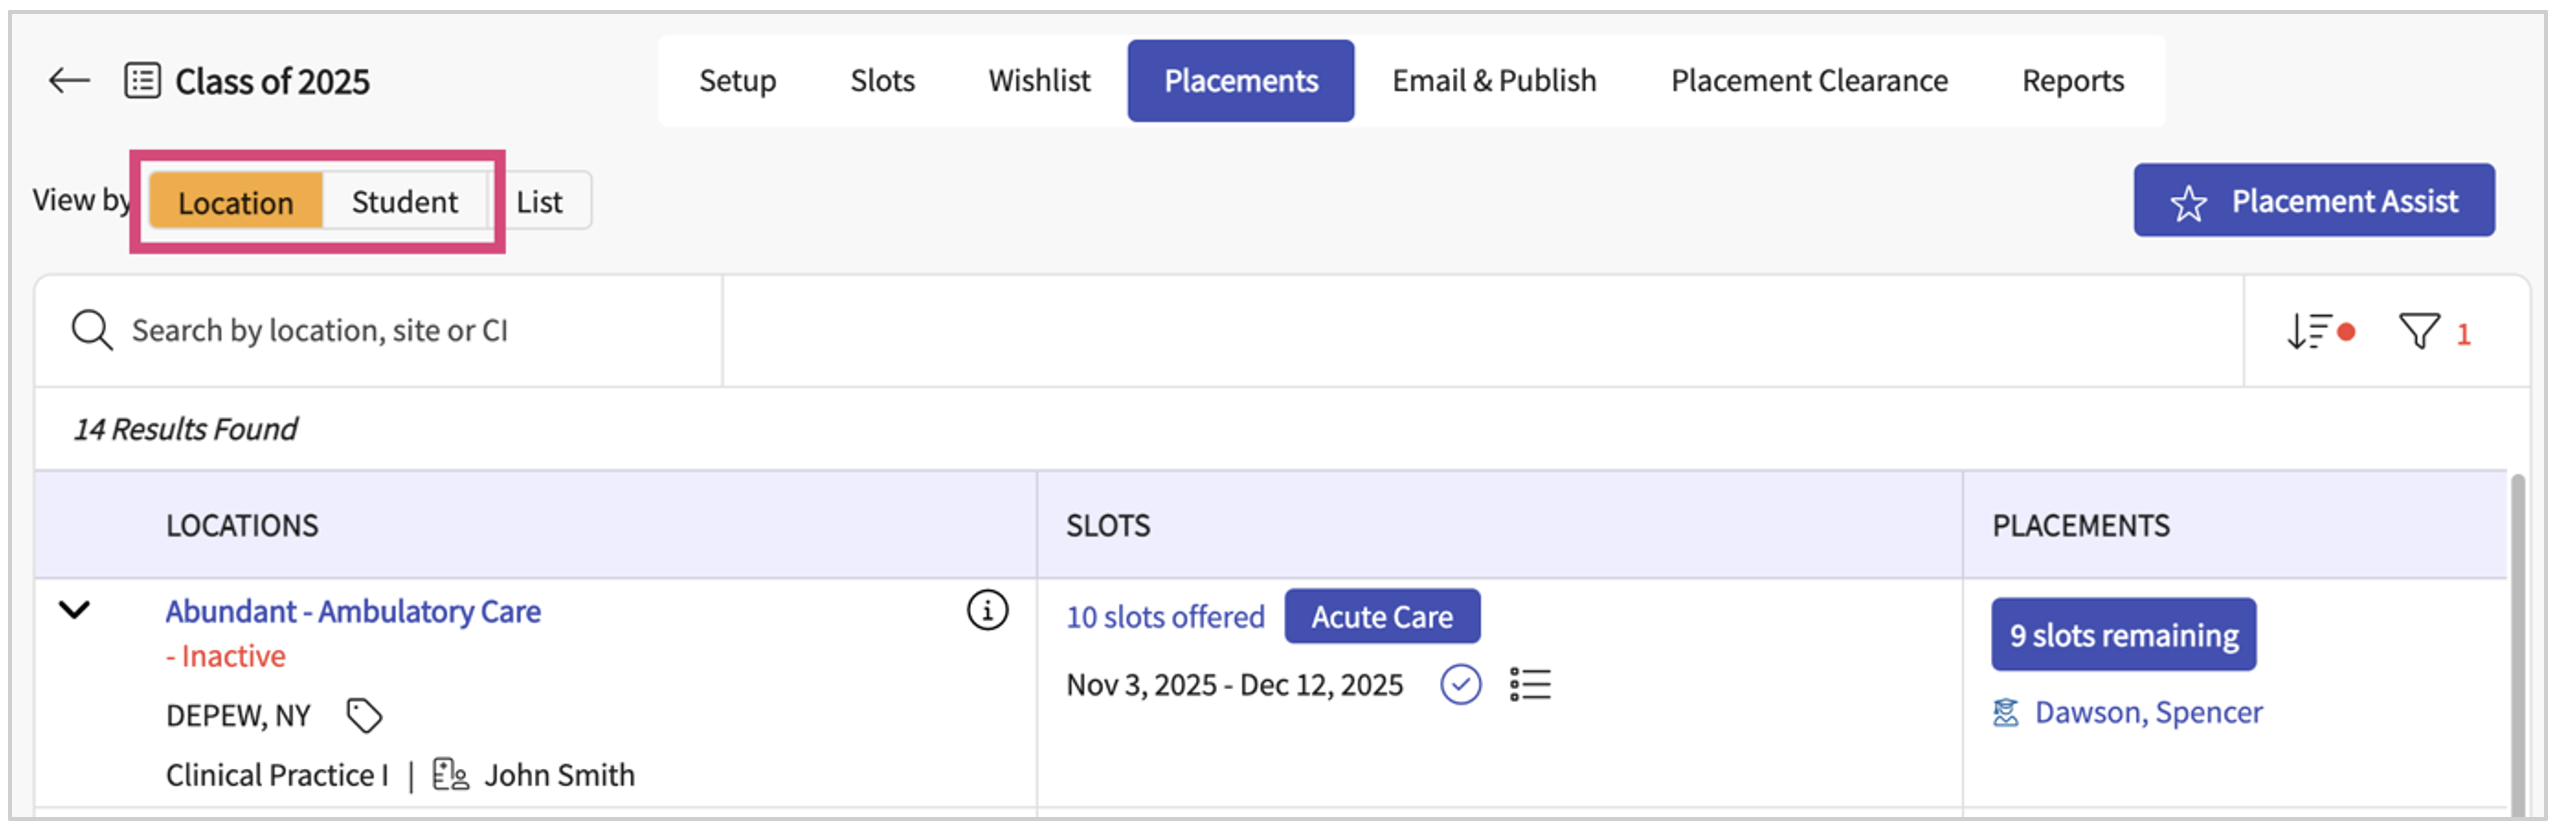Click the Class of 2025 list icon

click(x=142, y=80)
